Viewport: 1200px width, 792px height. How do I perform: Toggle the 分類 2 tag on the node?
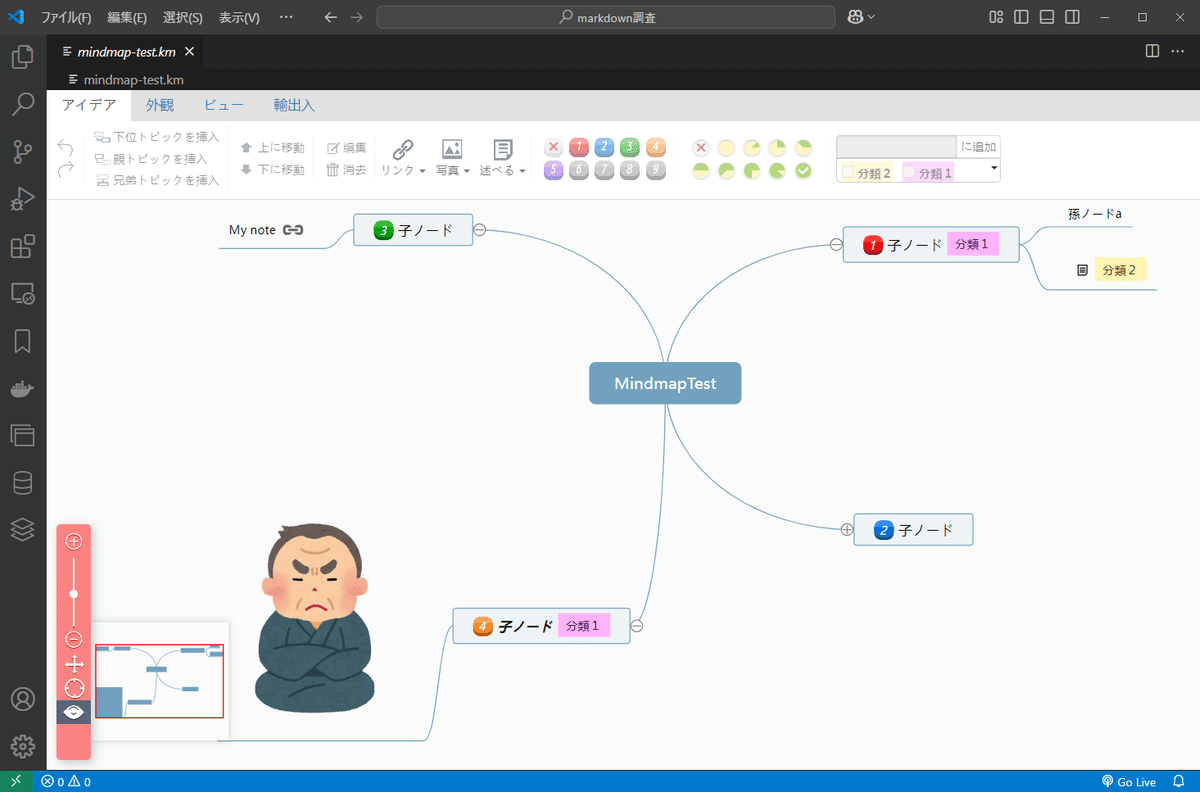pyautogui.click(x=867, y=172)
